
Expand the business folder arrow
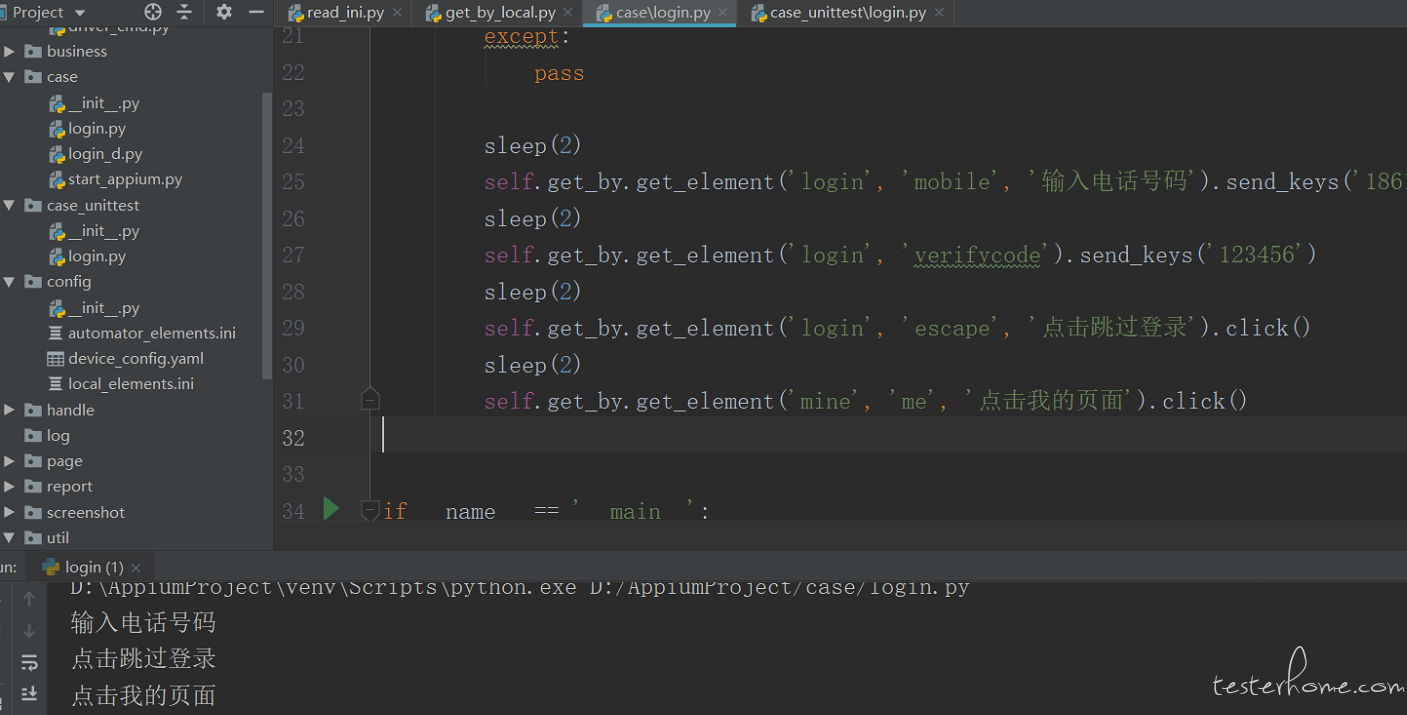click(10, 51)
